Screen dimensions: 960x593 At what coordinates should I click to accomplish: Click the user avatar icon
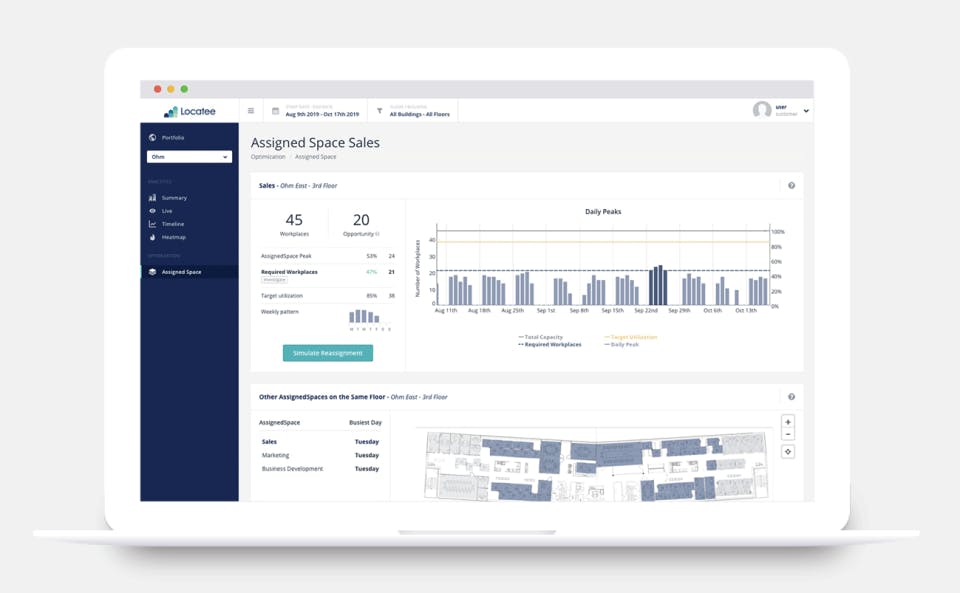[x=762, y=110]
